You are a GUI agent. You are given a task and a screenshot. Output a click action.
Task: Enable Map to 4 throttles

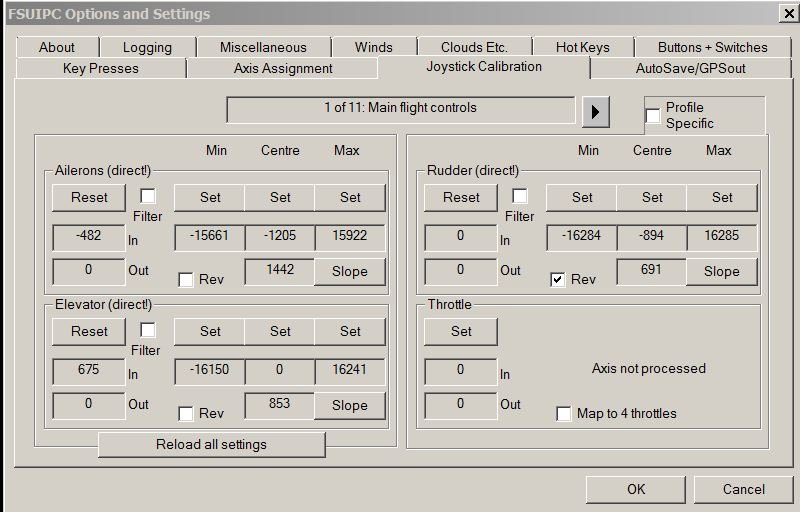(x=564, y=414)
